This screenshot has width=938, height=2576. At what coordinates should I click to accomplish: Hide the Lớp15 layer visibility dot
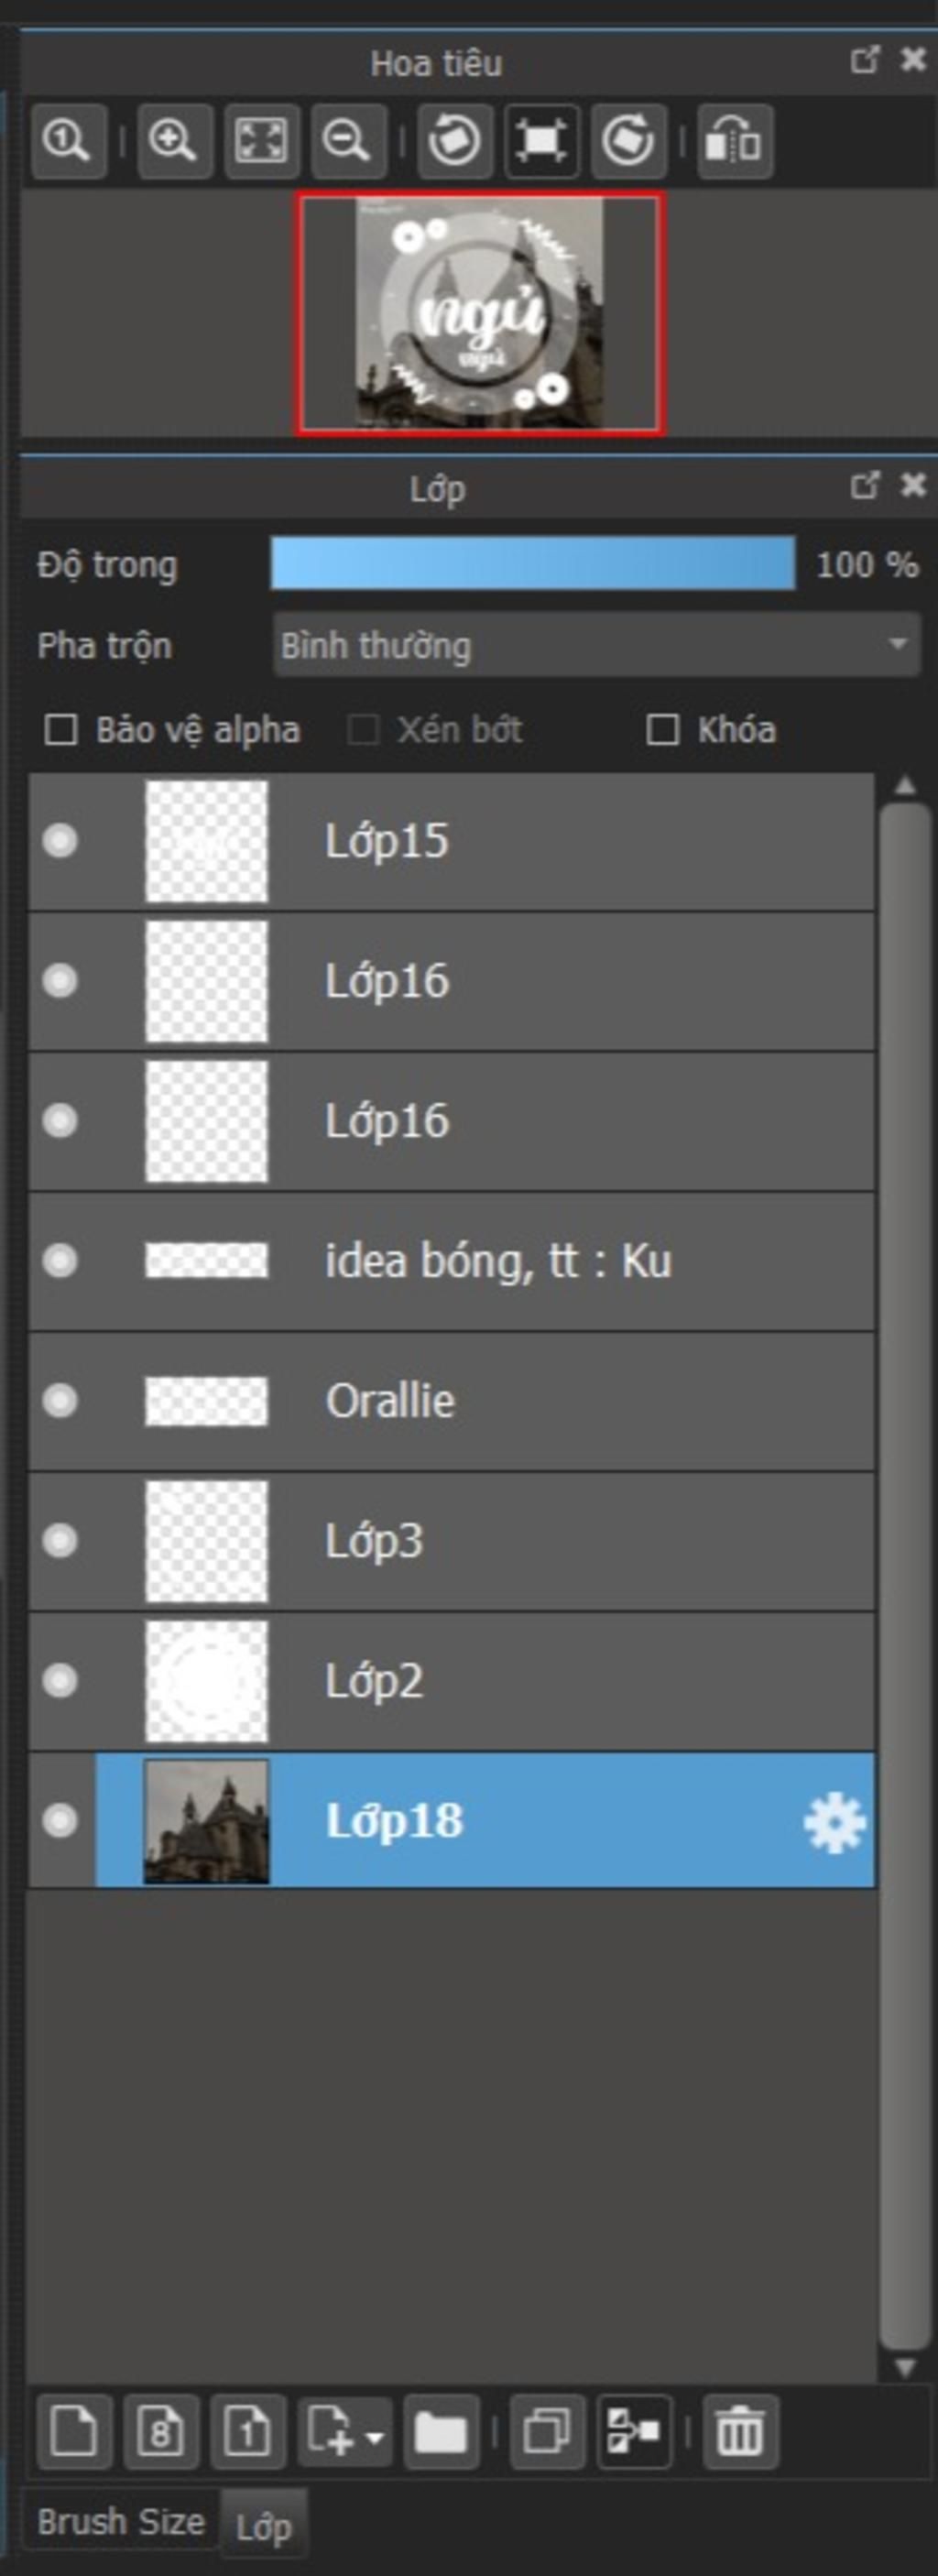coord(60,841)
